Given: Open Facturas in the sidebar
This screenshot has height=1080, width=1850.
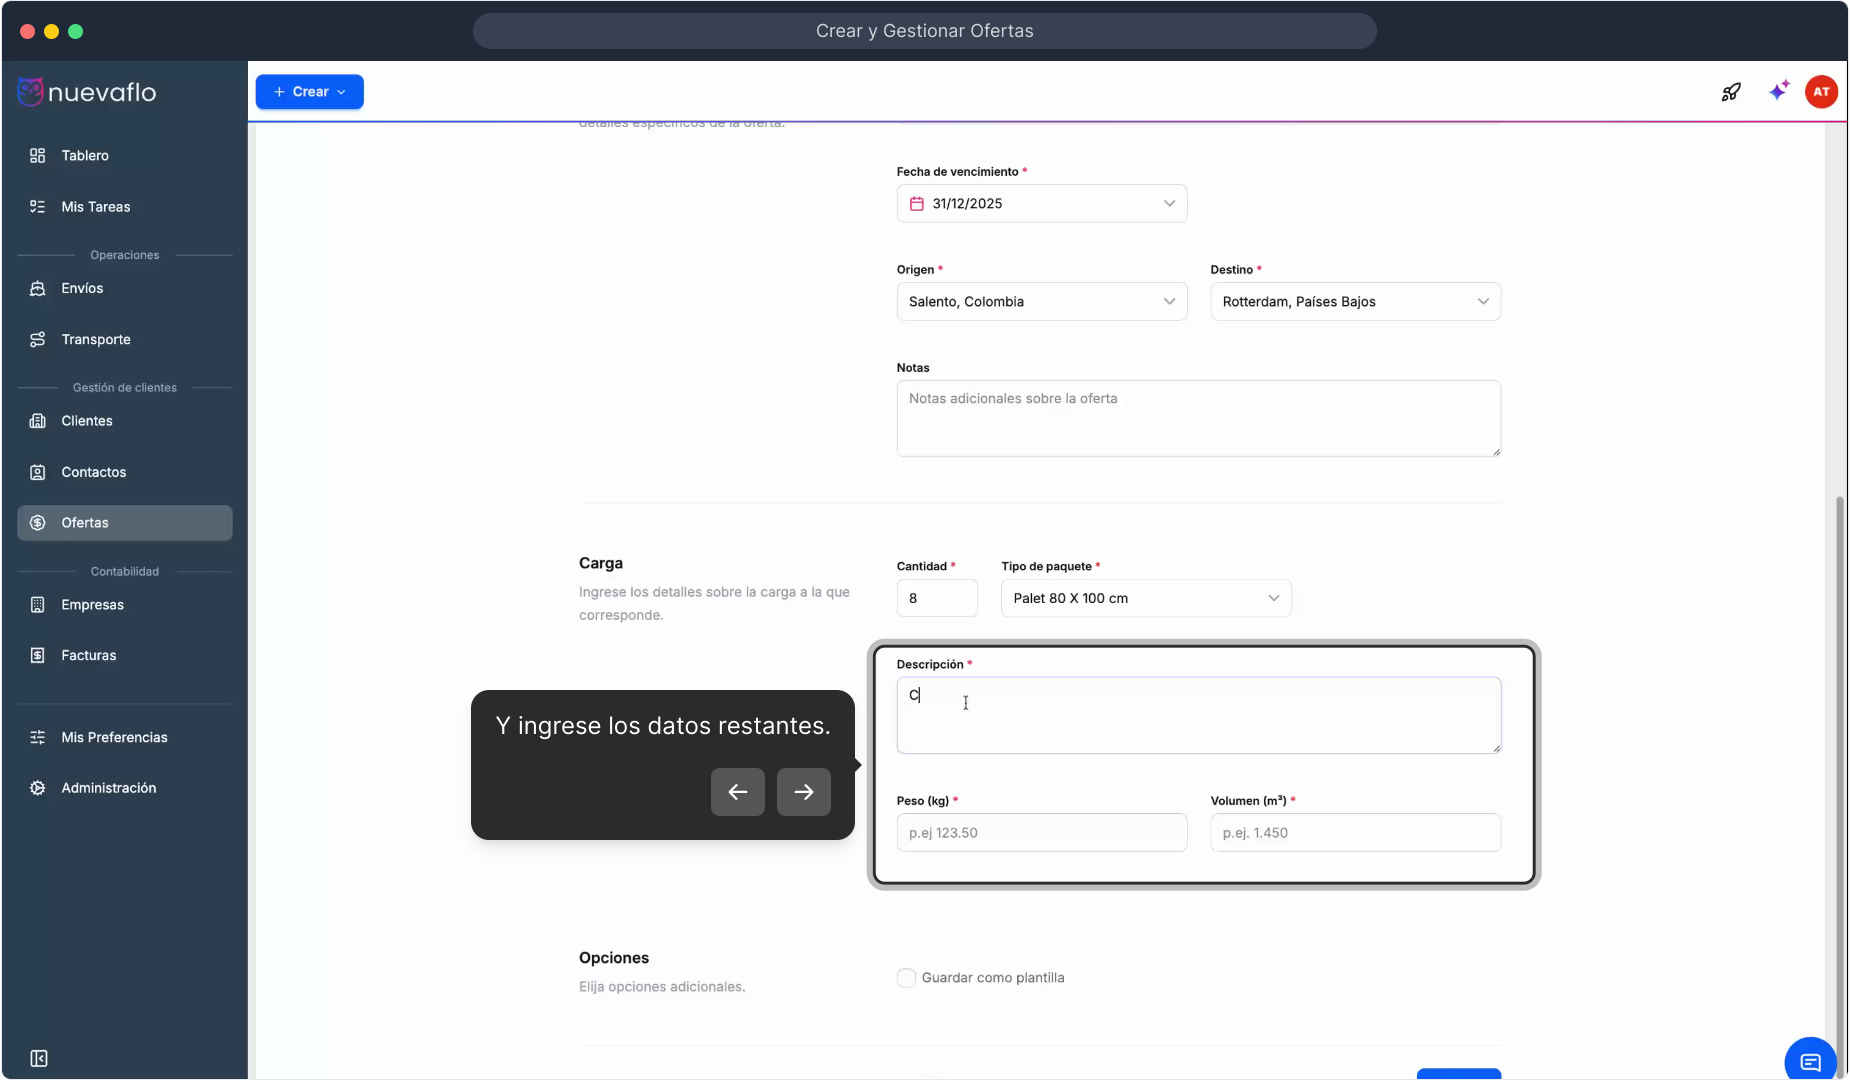Looking at the screenshot, I should pos(88,655).
